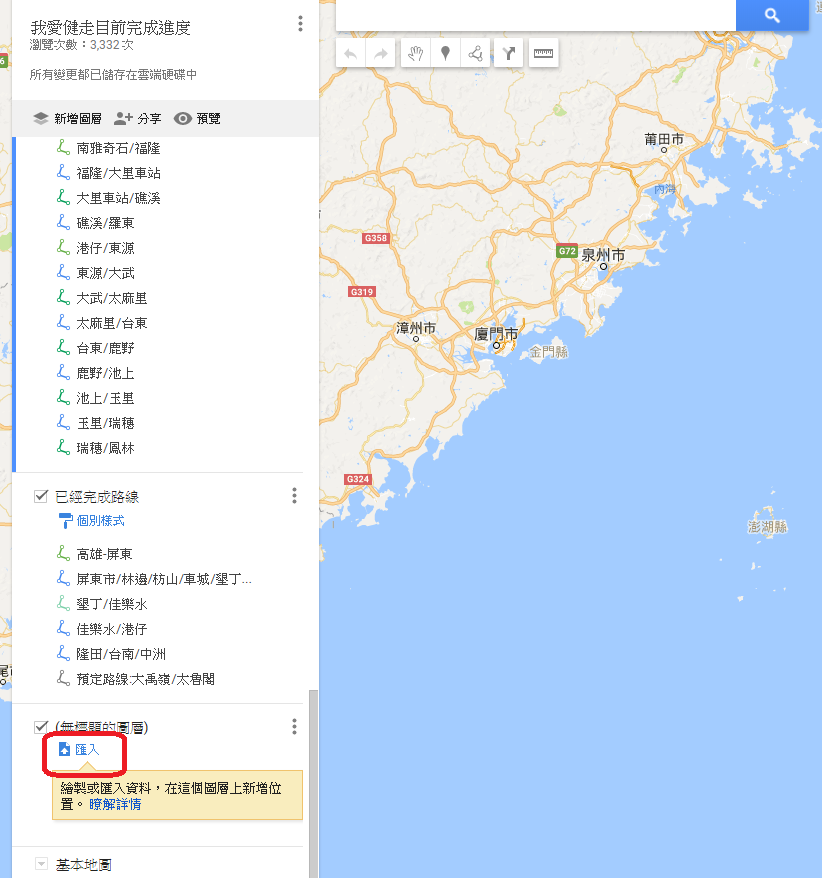Image resolution: width=822 pixels, height=878 pixels.
Task: Click the G319 road shield on map
Action: [362, 292]
